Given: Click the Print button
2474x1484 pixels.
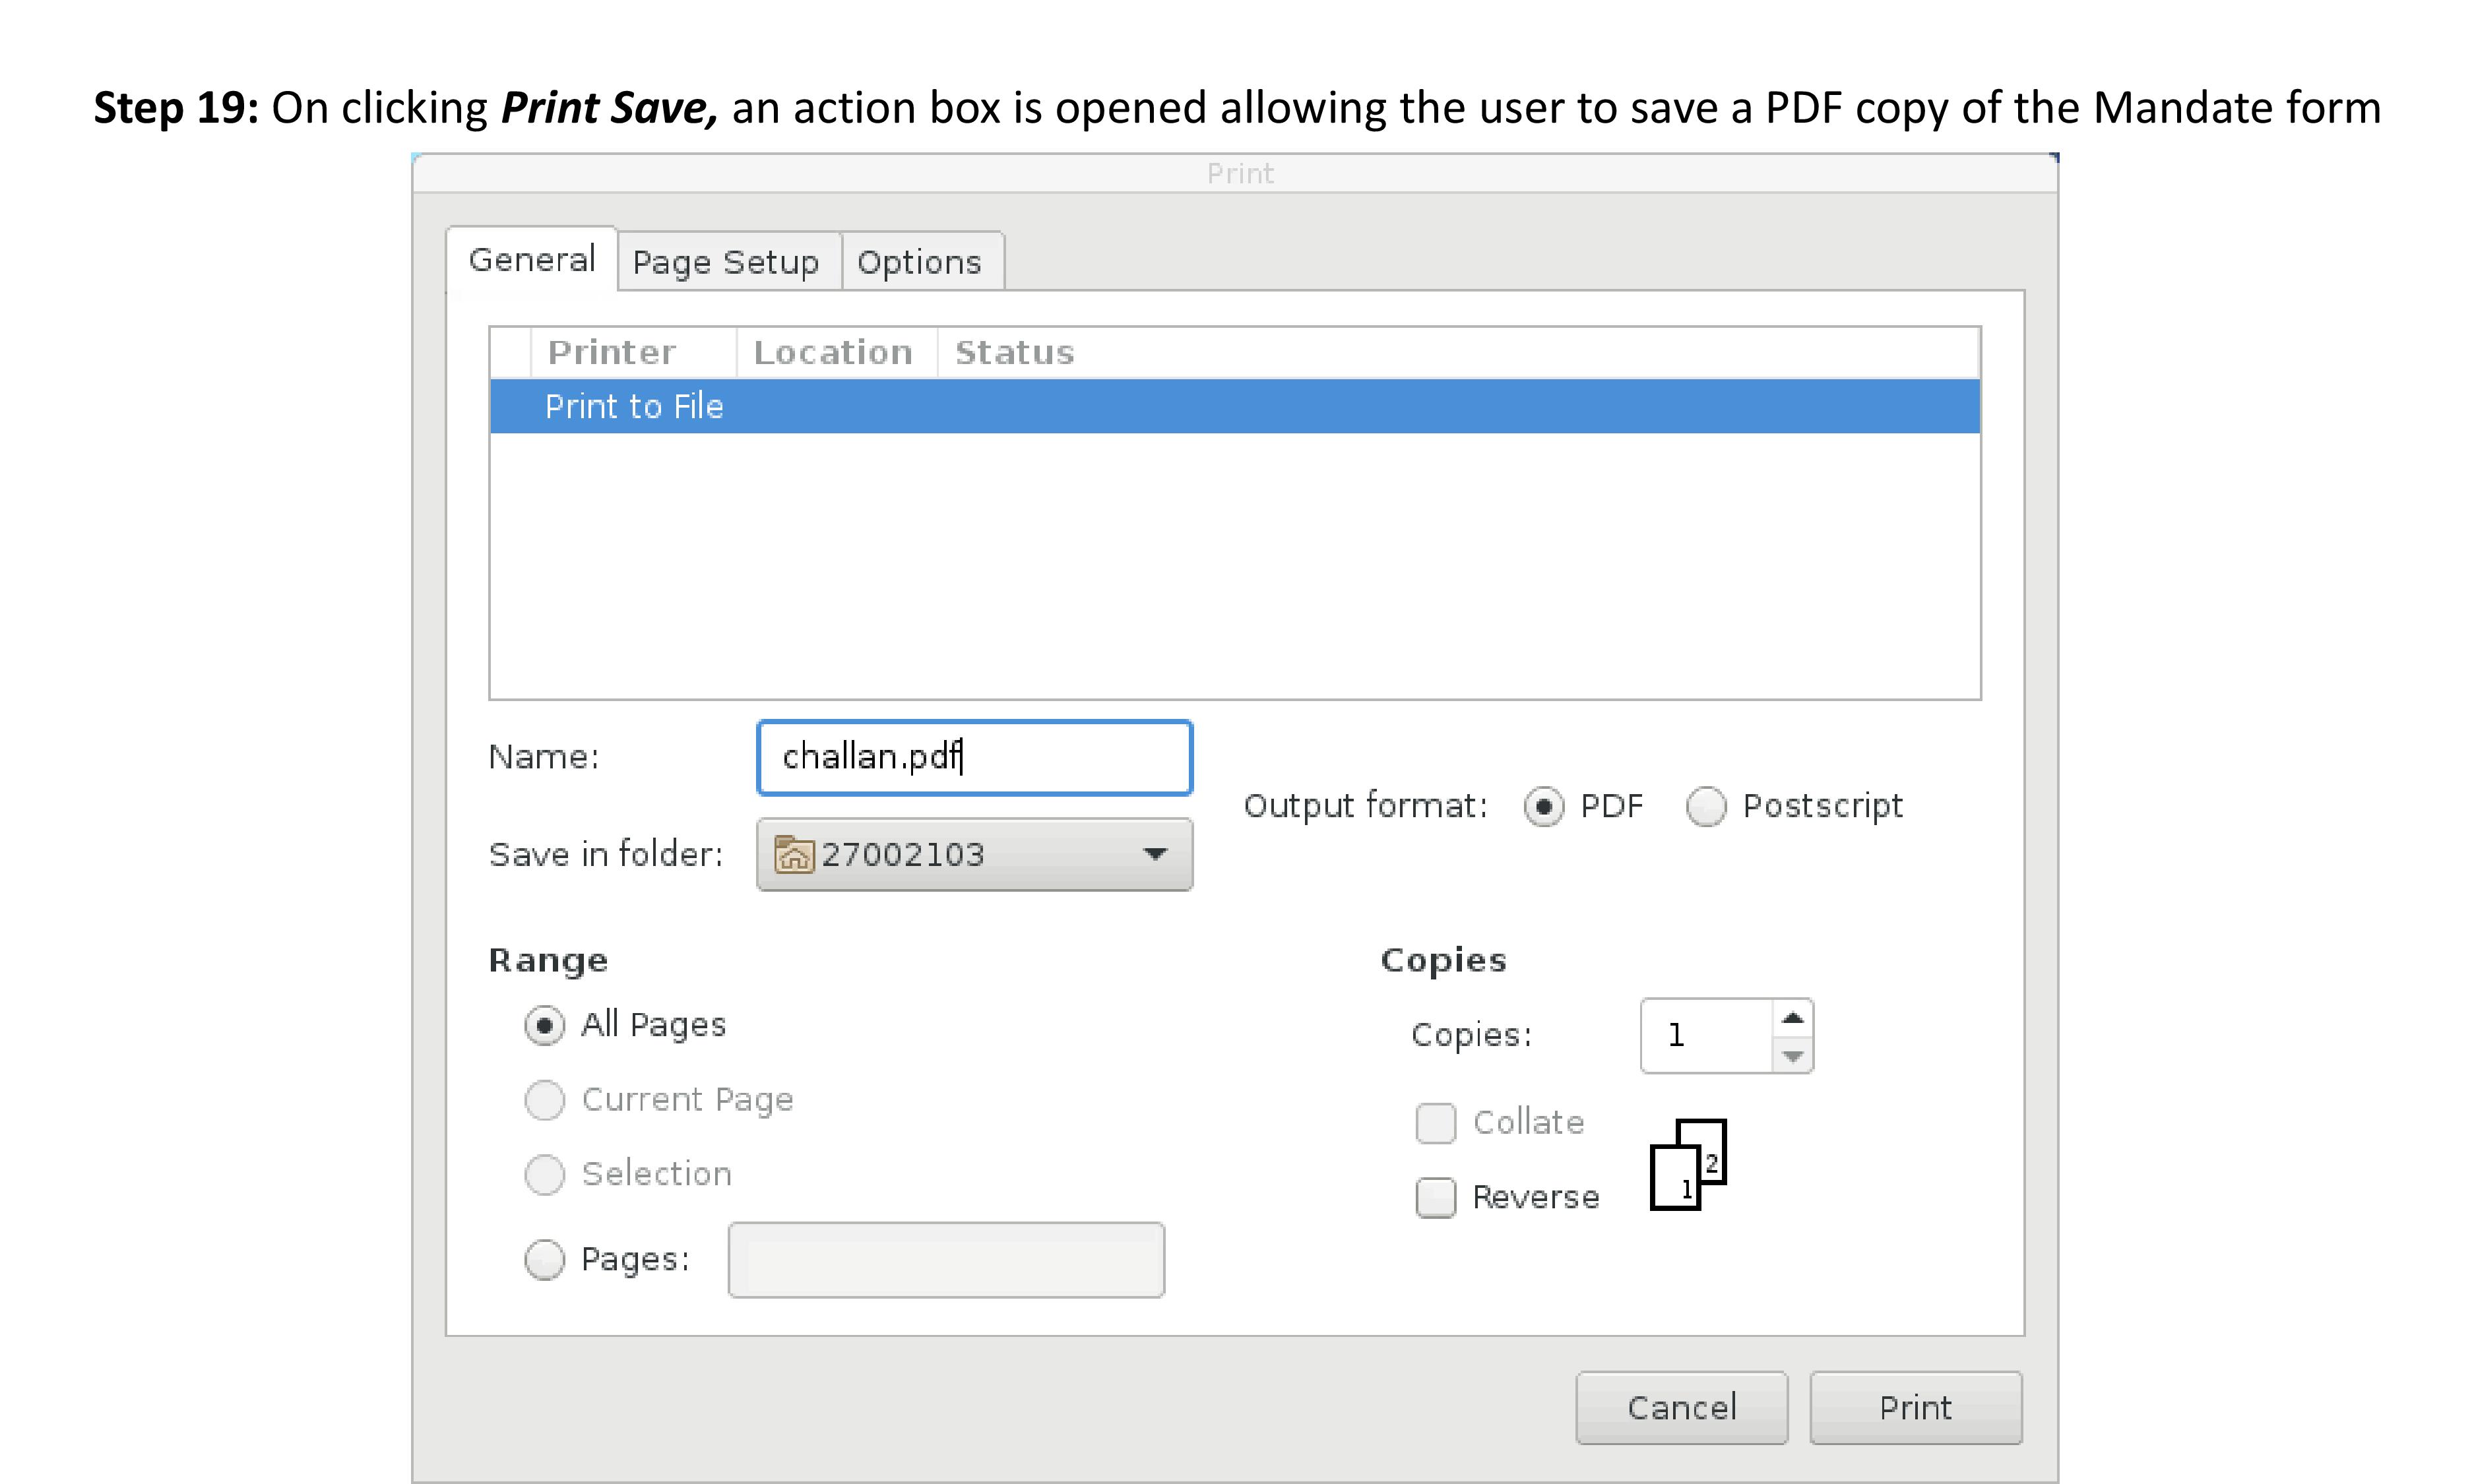Looking at the screenshot, I should pyautogui.click(x=1916, y=1408).
